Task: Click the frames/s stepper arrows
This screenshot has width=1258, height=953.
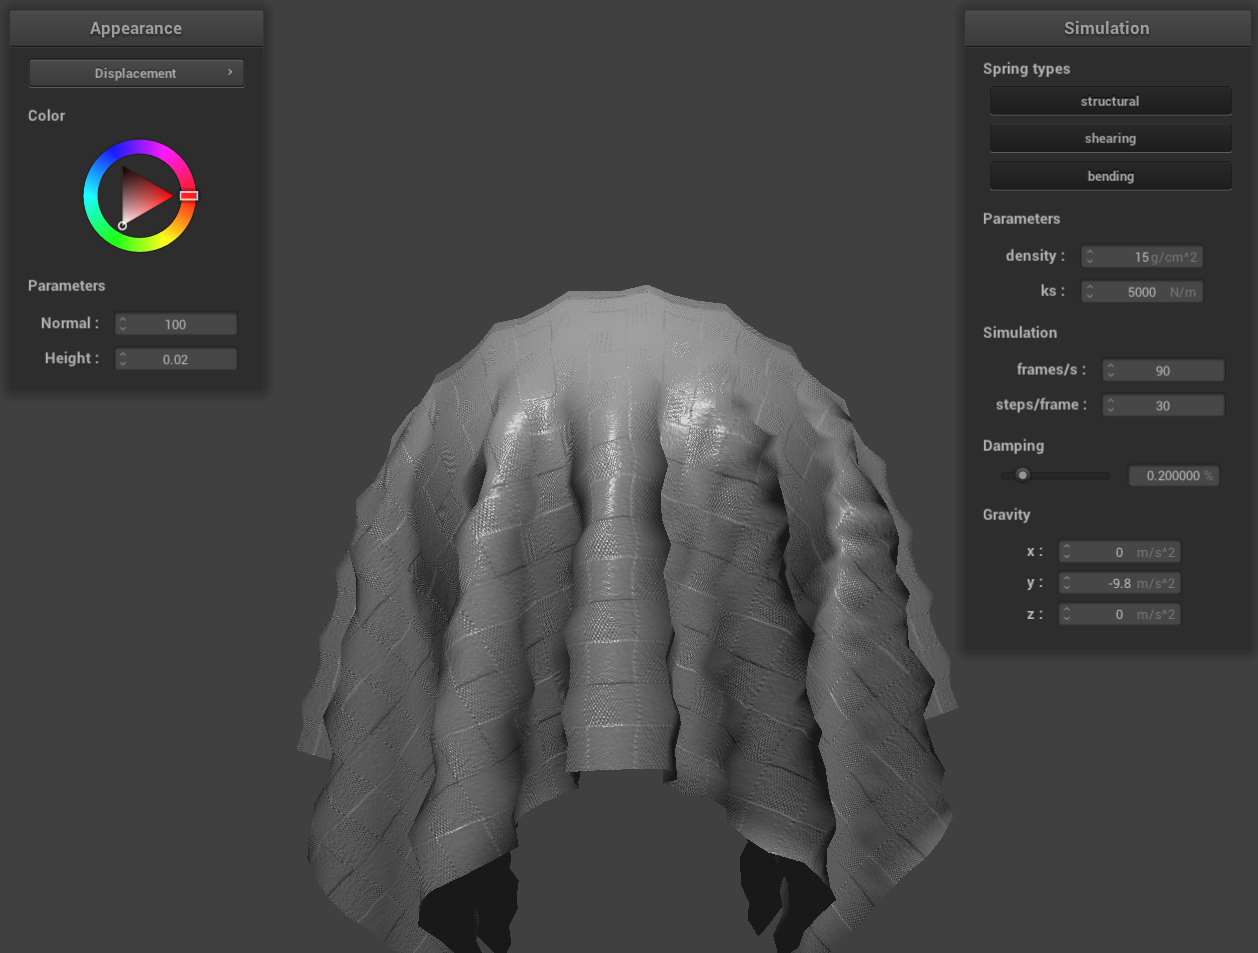Action: (x=1111, y=370)
